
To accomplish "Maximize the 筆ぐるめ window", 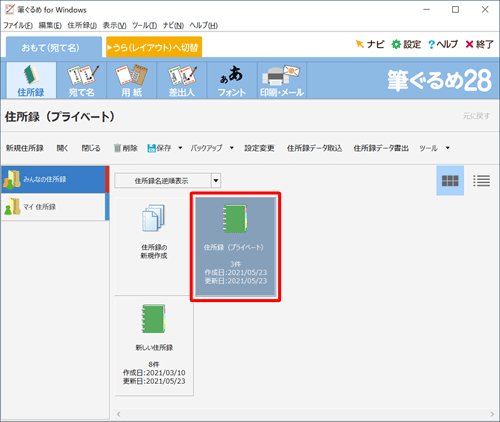I will click(455, 10).
